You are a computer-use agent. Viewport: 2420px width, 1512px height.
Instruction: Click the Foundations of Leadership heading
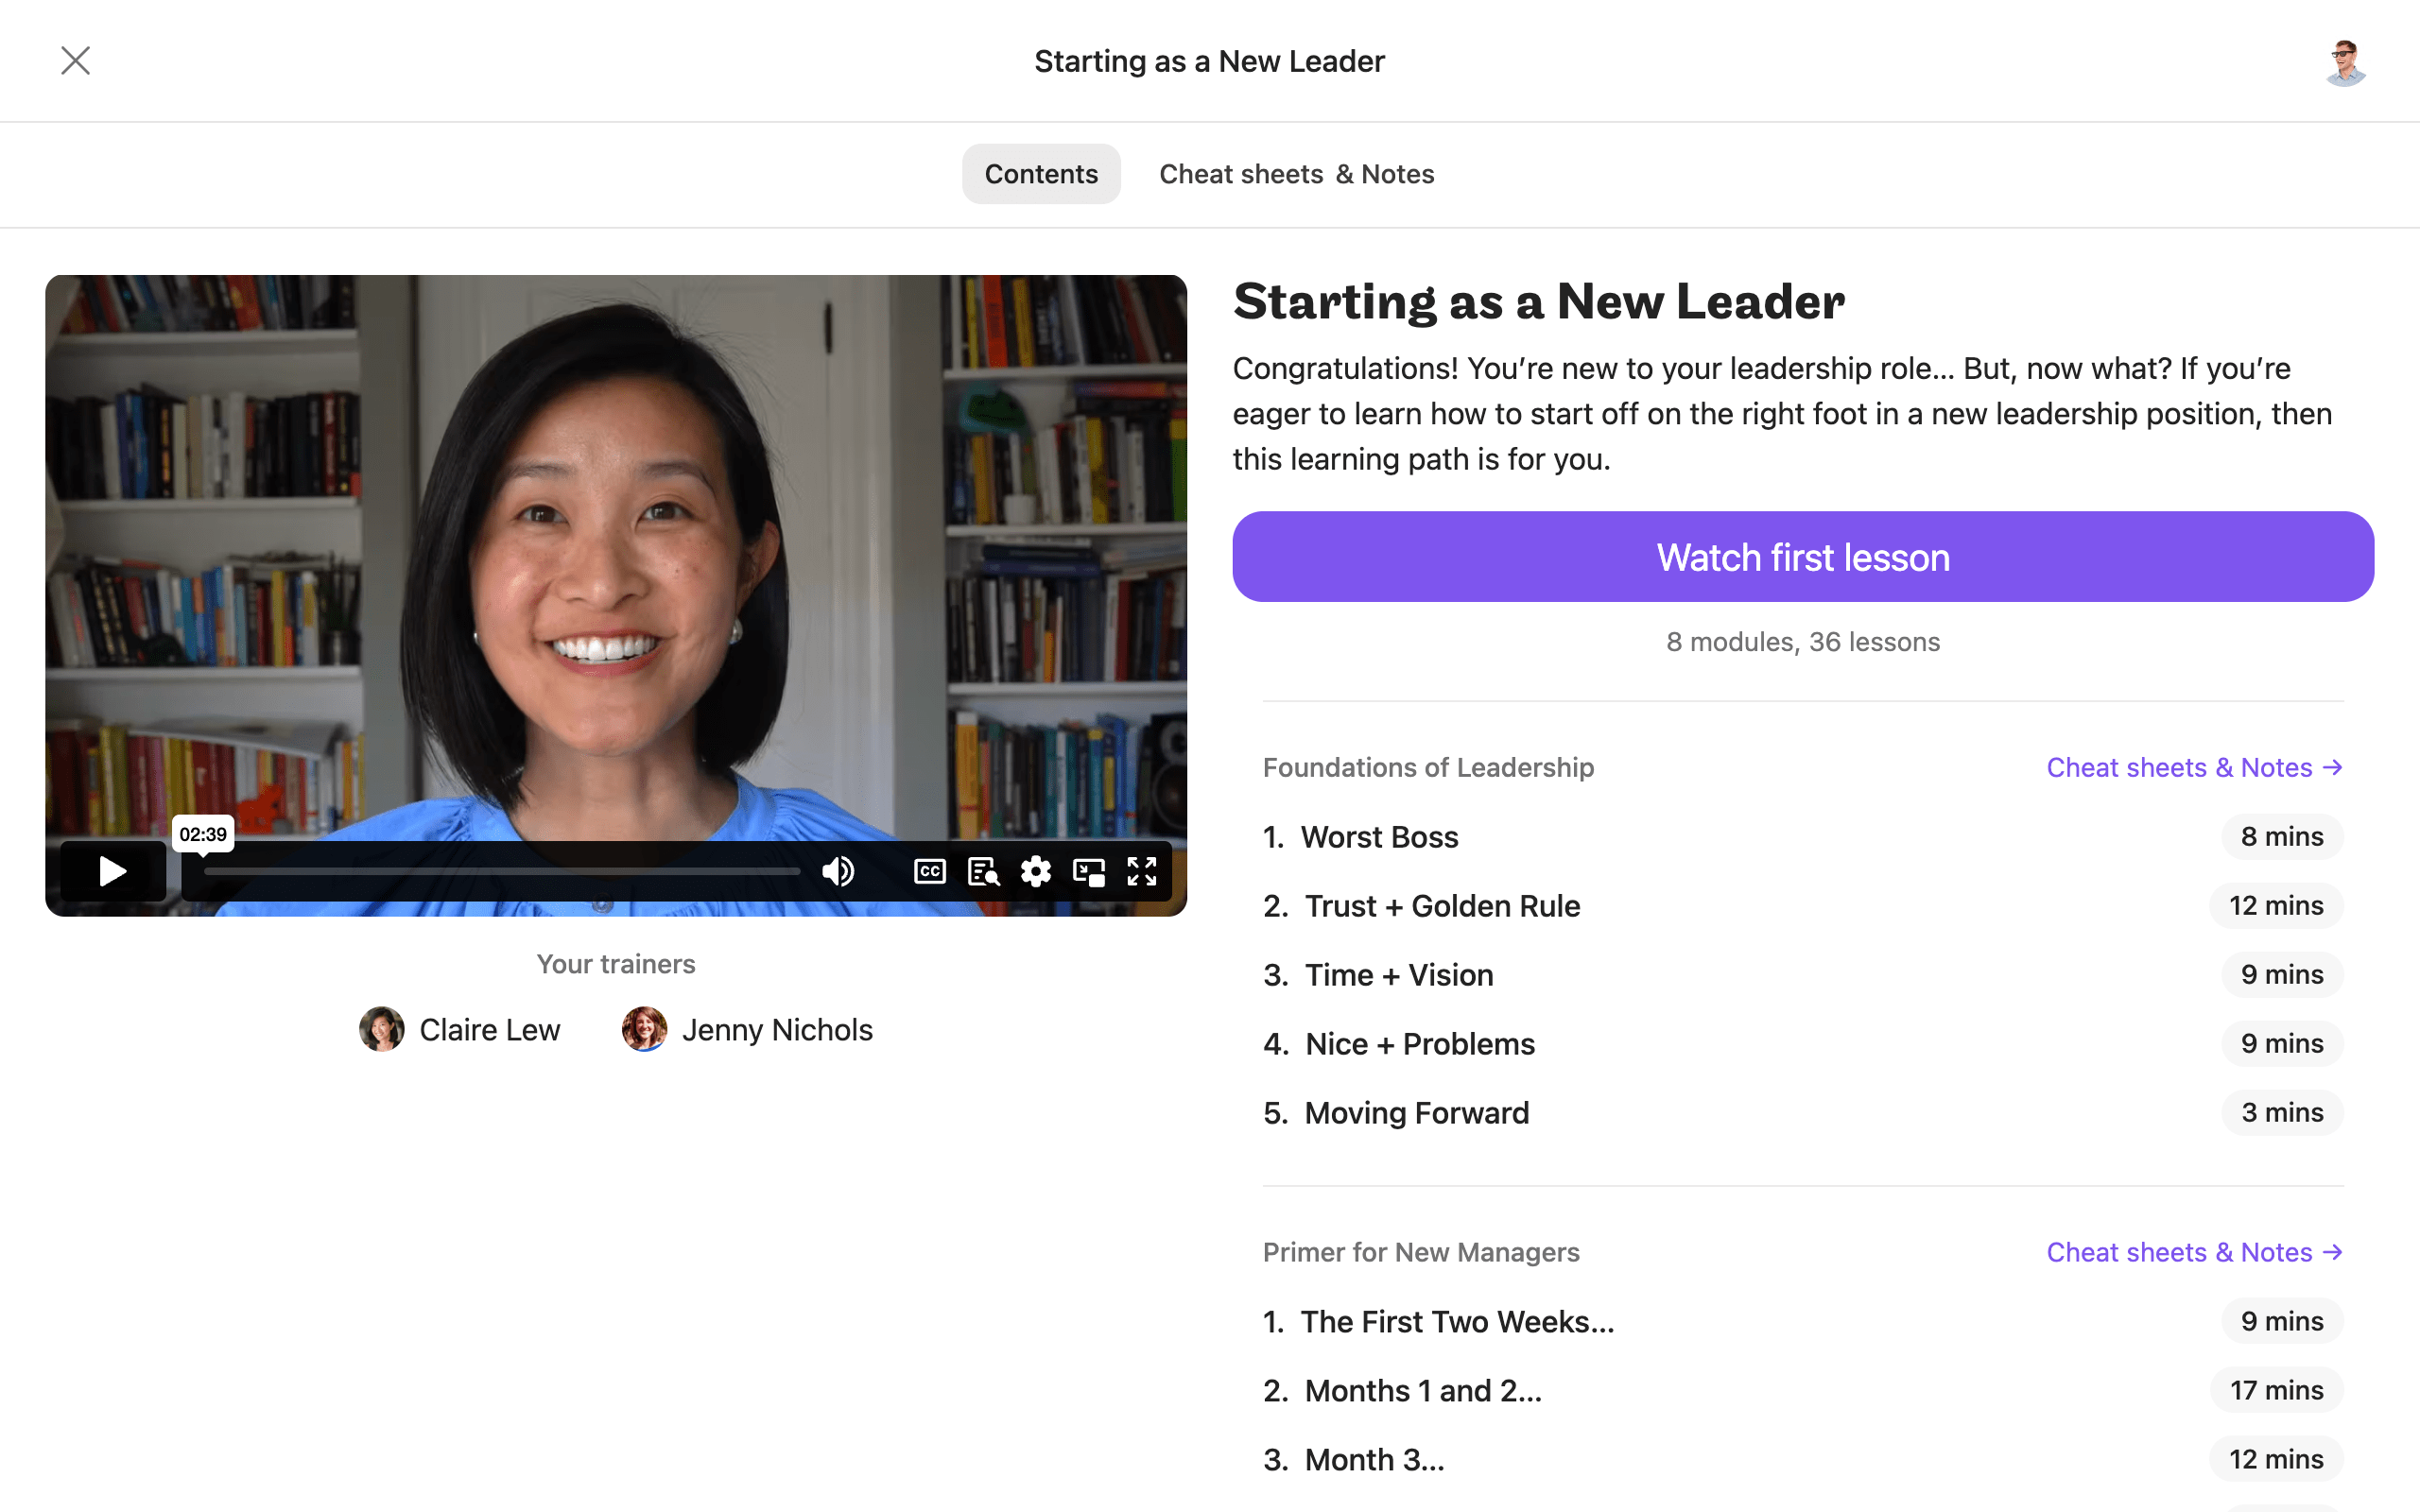[x=1428, y=767]
